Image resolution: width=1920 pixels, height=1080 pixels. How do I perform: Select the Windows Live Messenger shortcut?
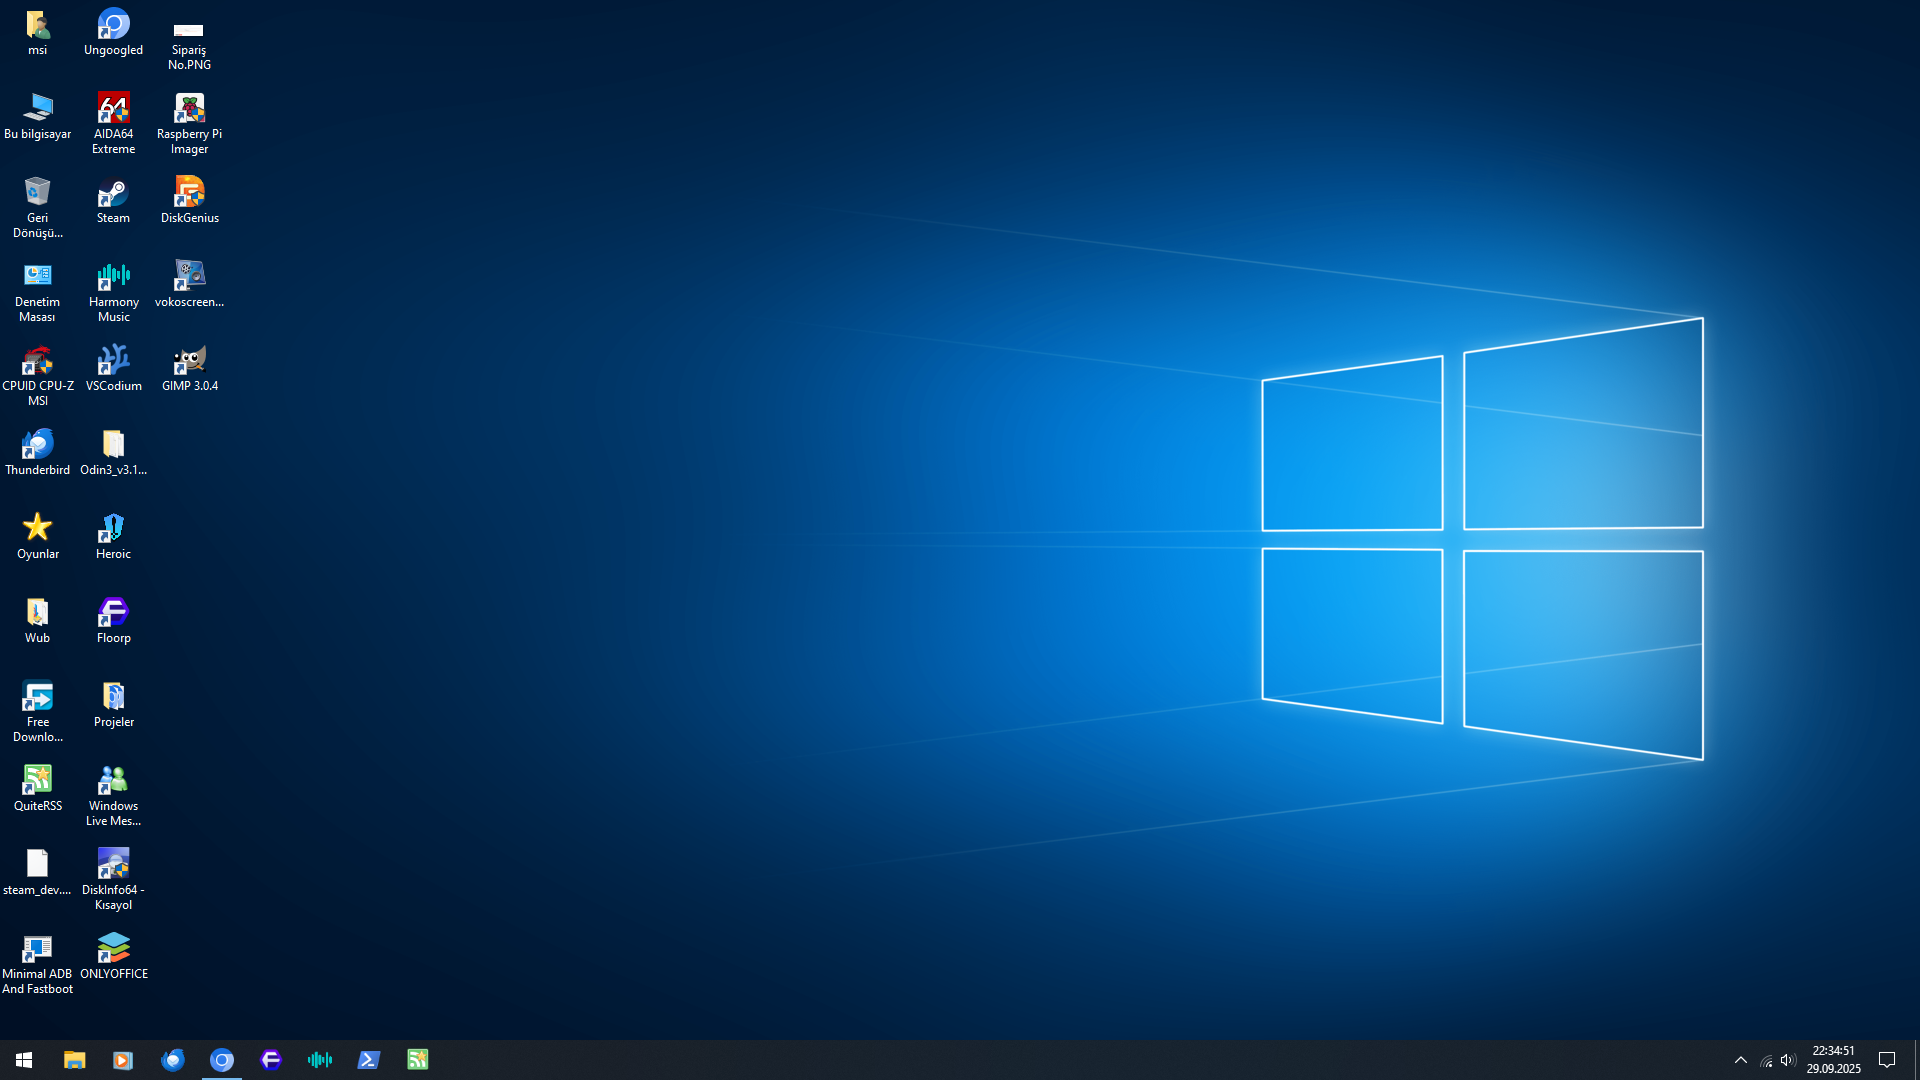click(x=113, y=797)
